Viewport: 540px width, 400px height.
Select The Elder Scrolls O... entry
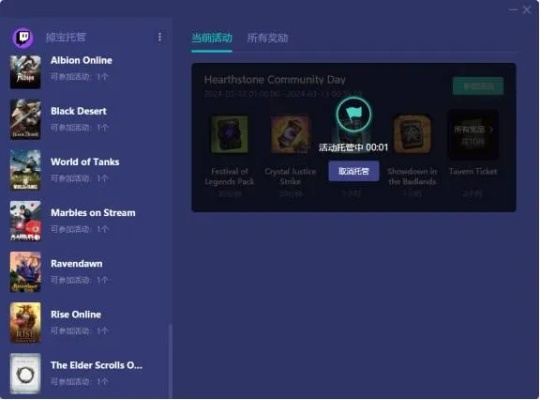point(86,374)
